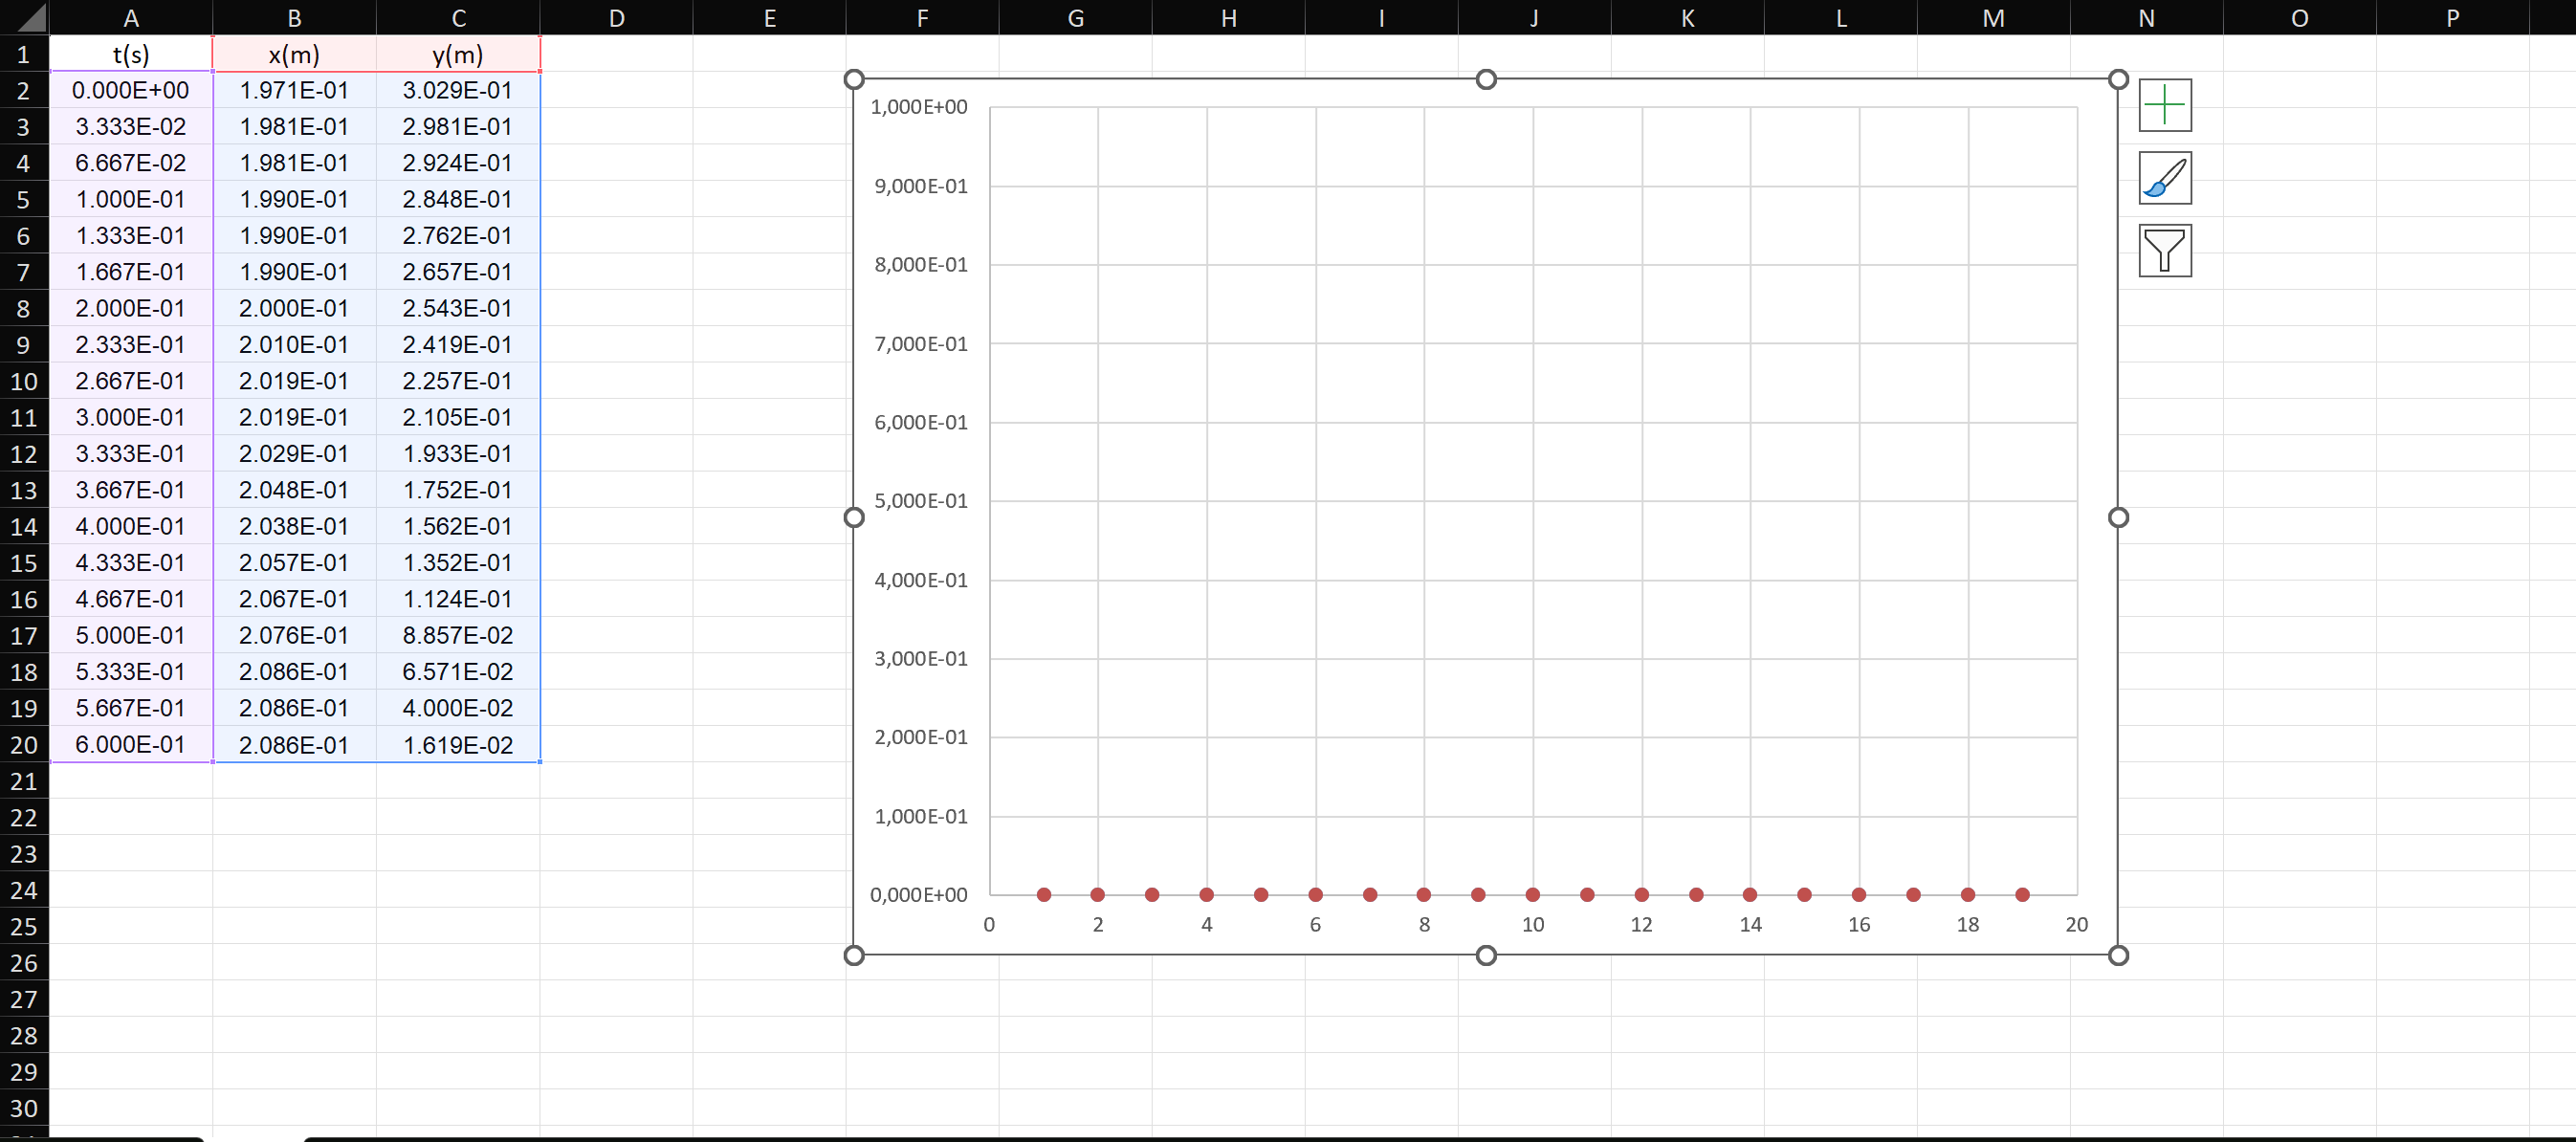Select column A header

click(131, 17)
